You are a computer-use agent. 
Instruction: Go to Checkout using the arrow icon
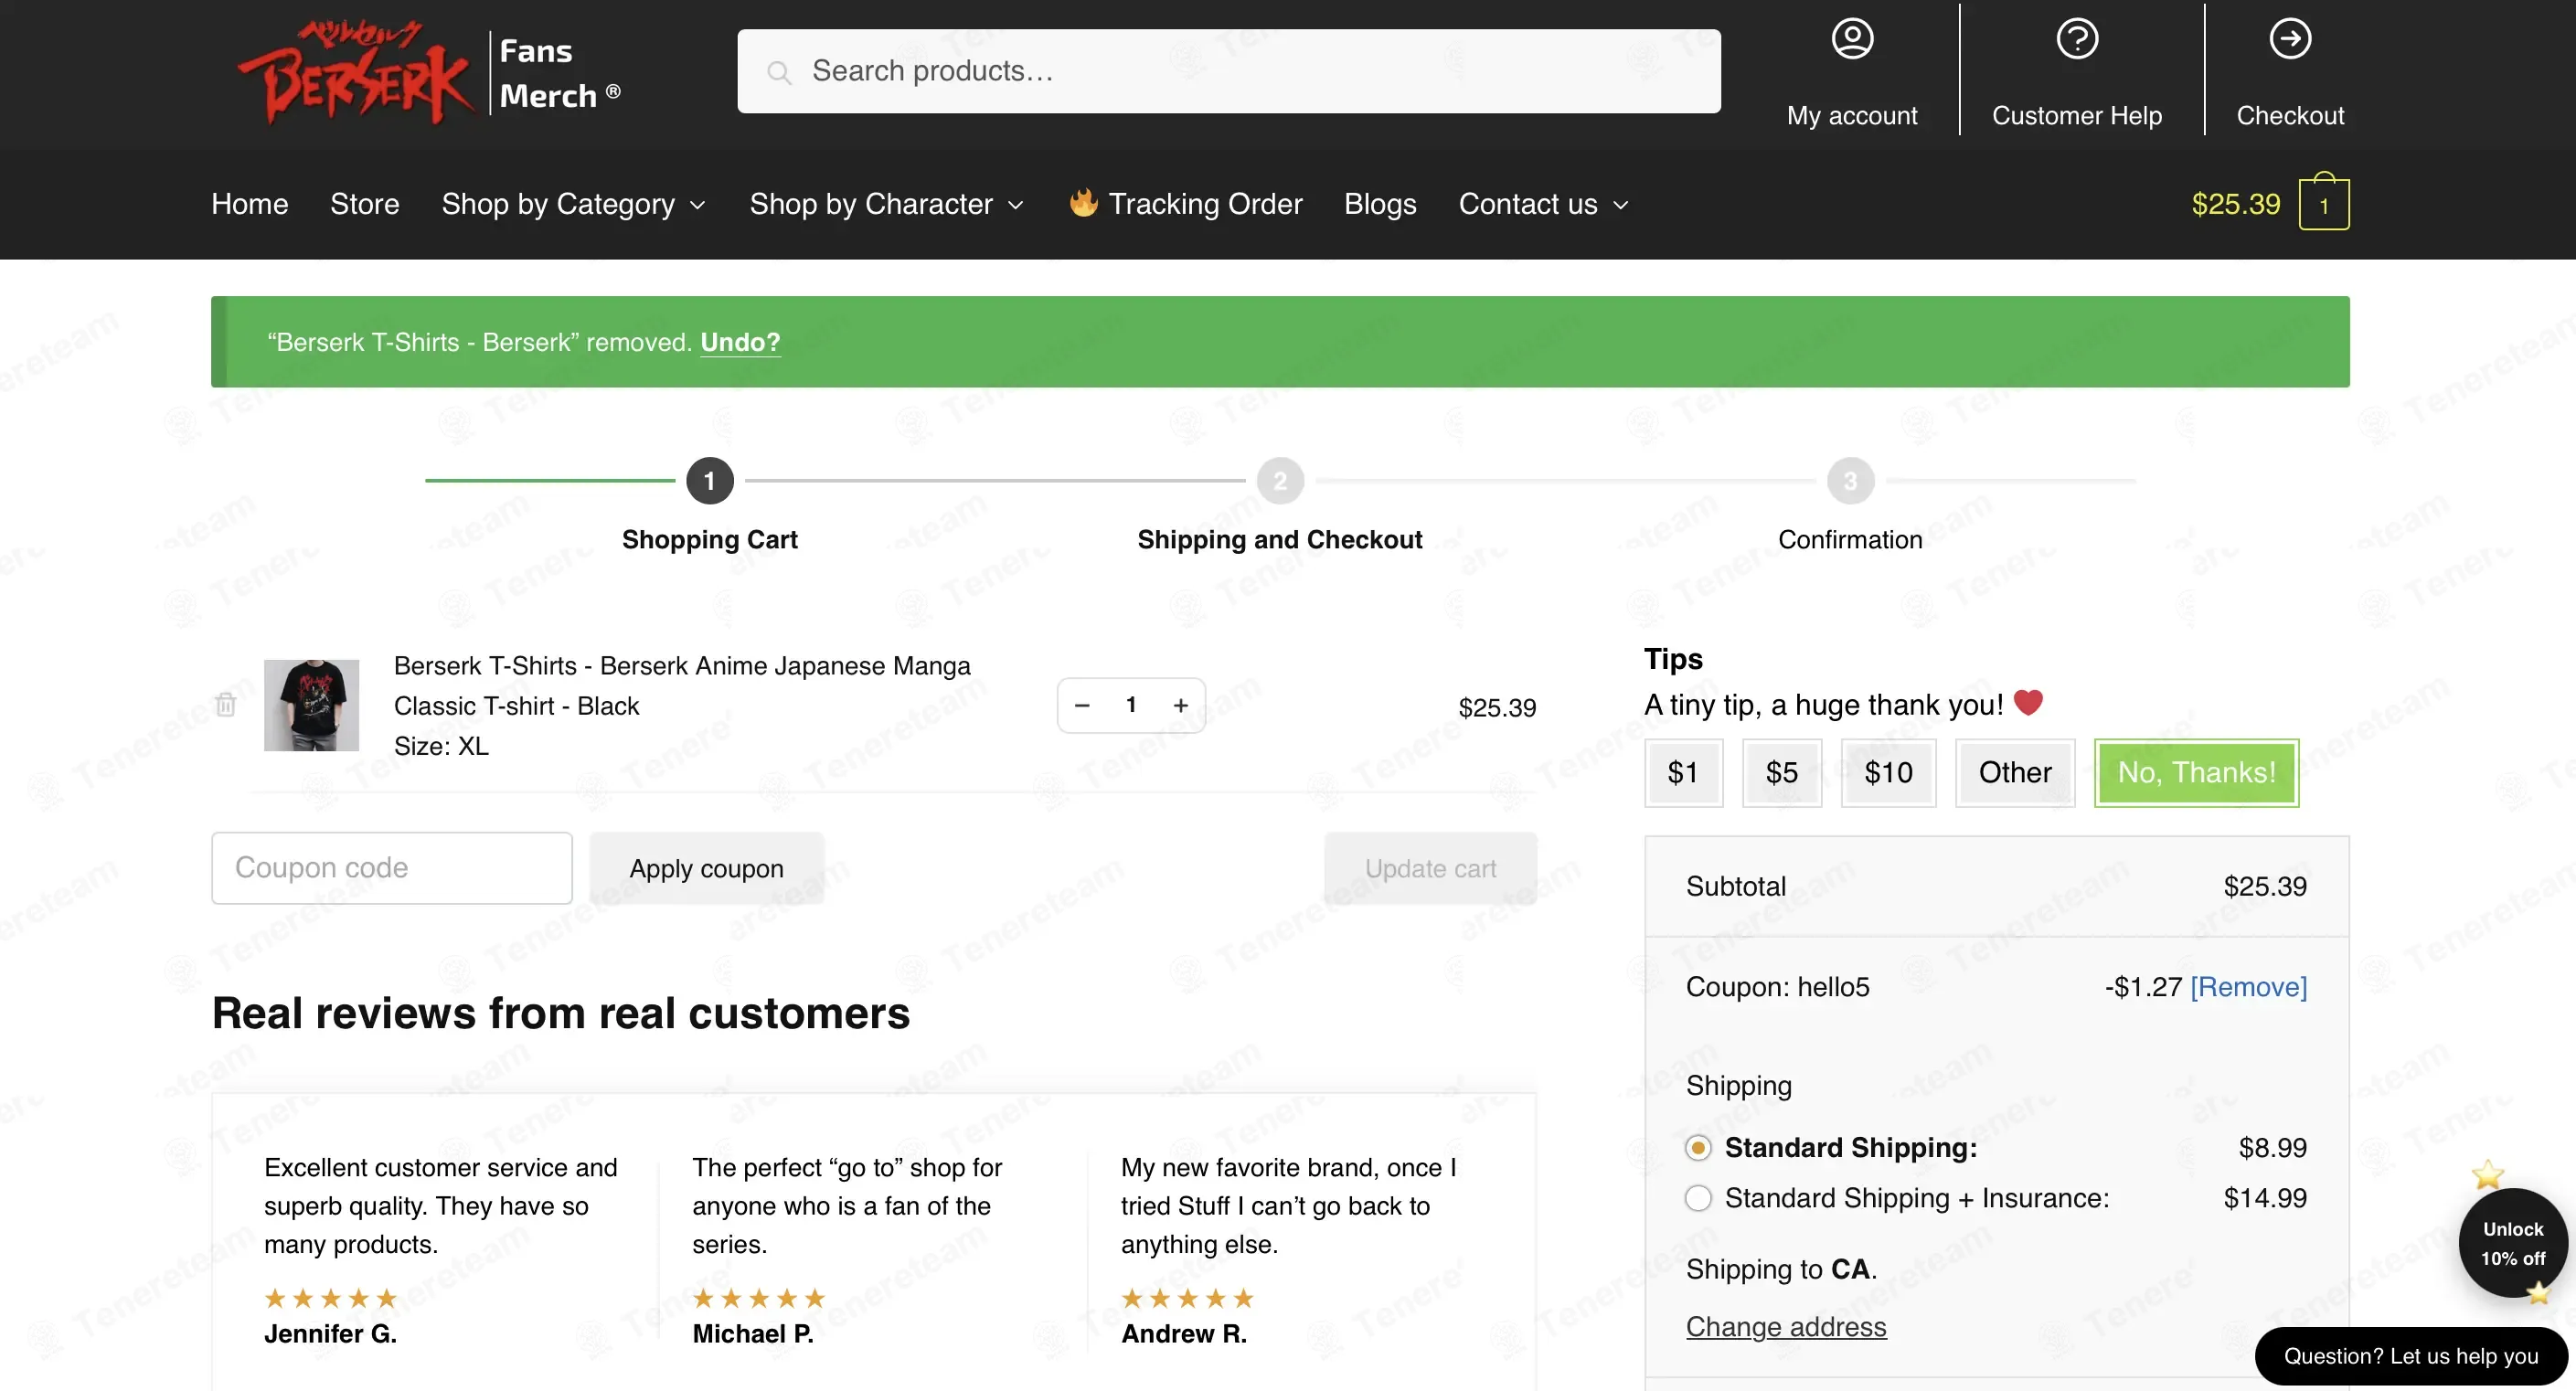(x=2290, y=39)
